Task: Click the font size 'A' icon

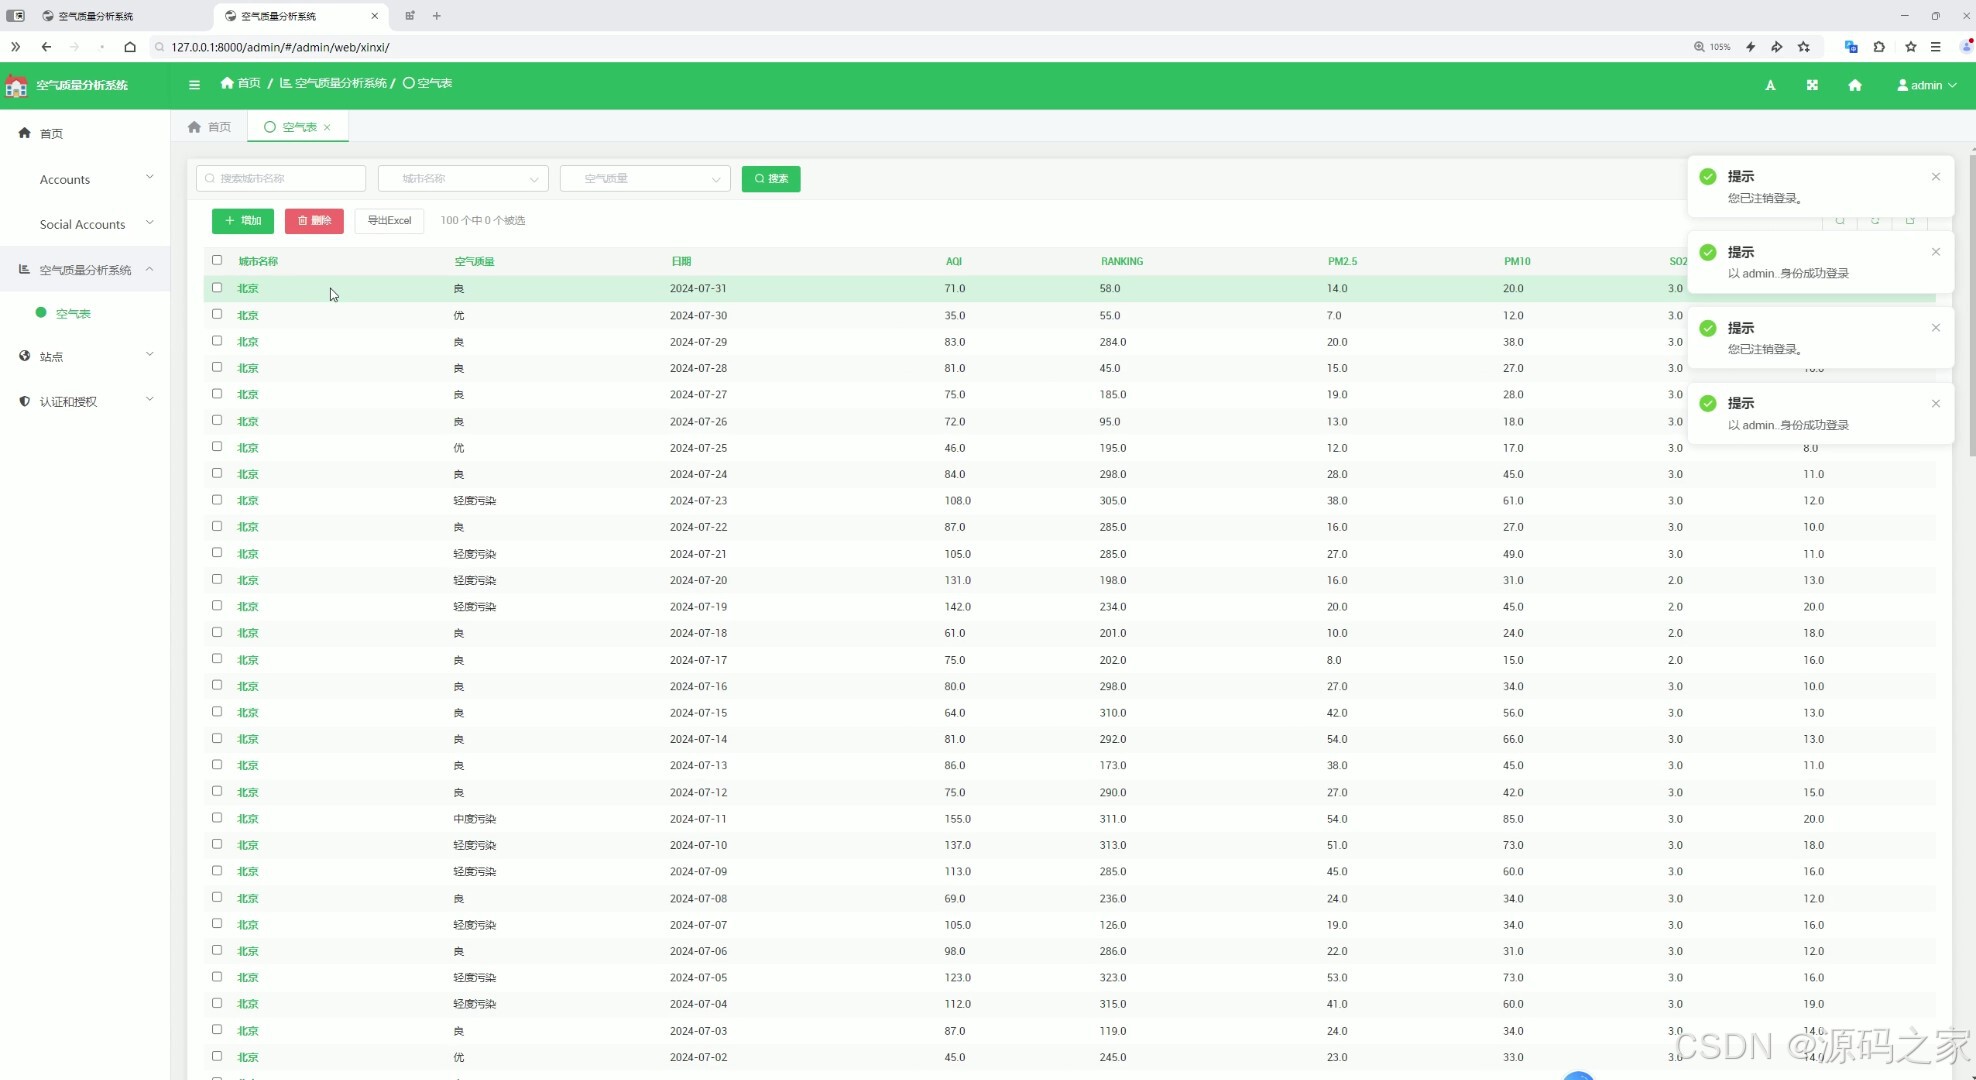Action: pos(1770,86)
